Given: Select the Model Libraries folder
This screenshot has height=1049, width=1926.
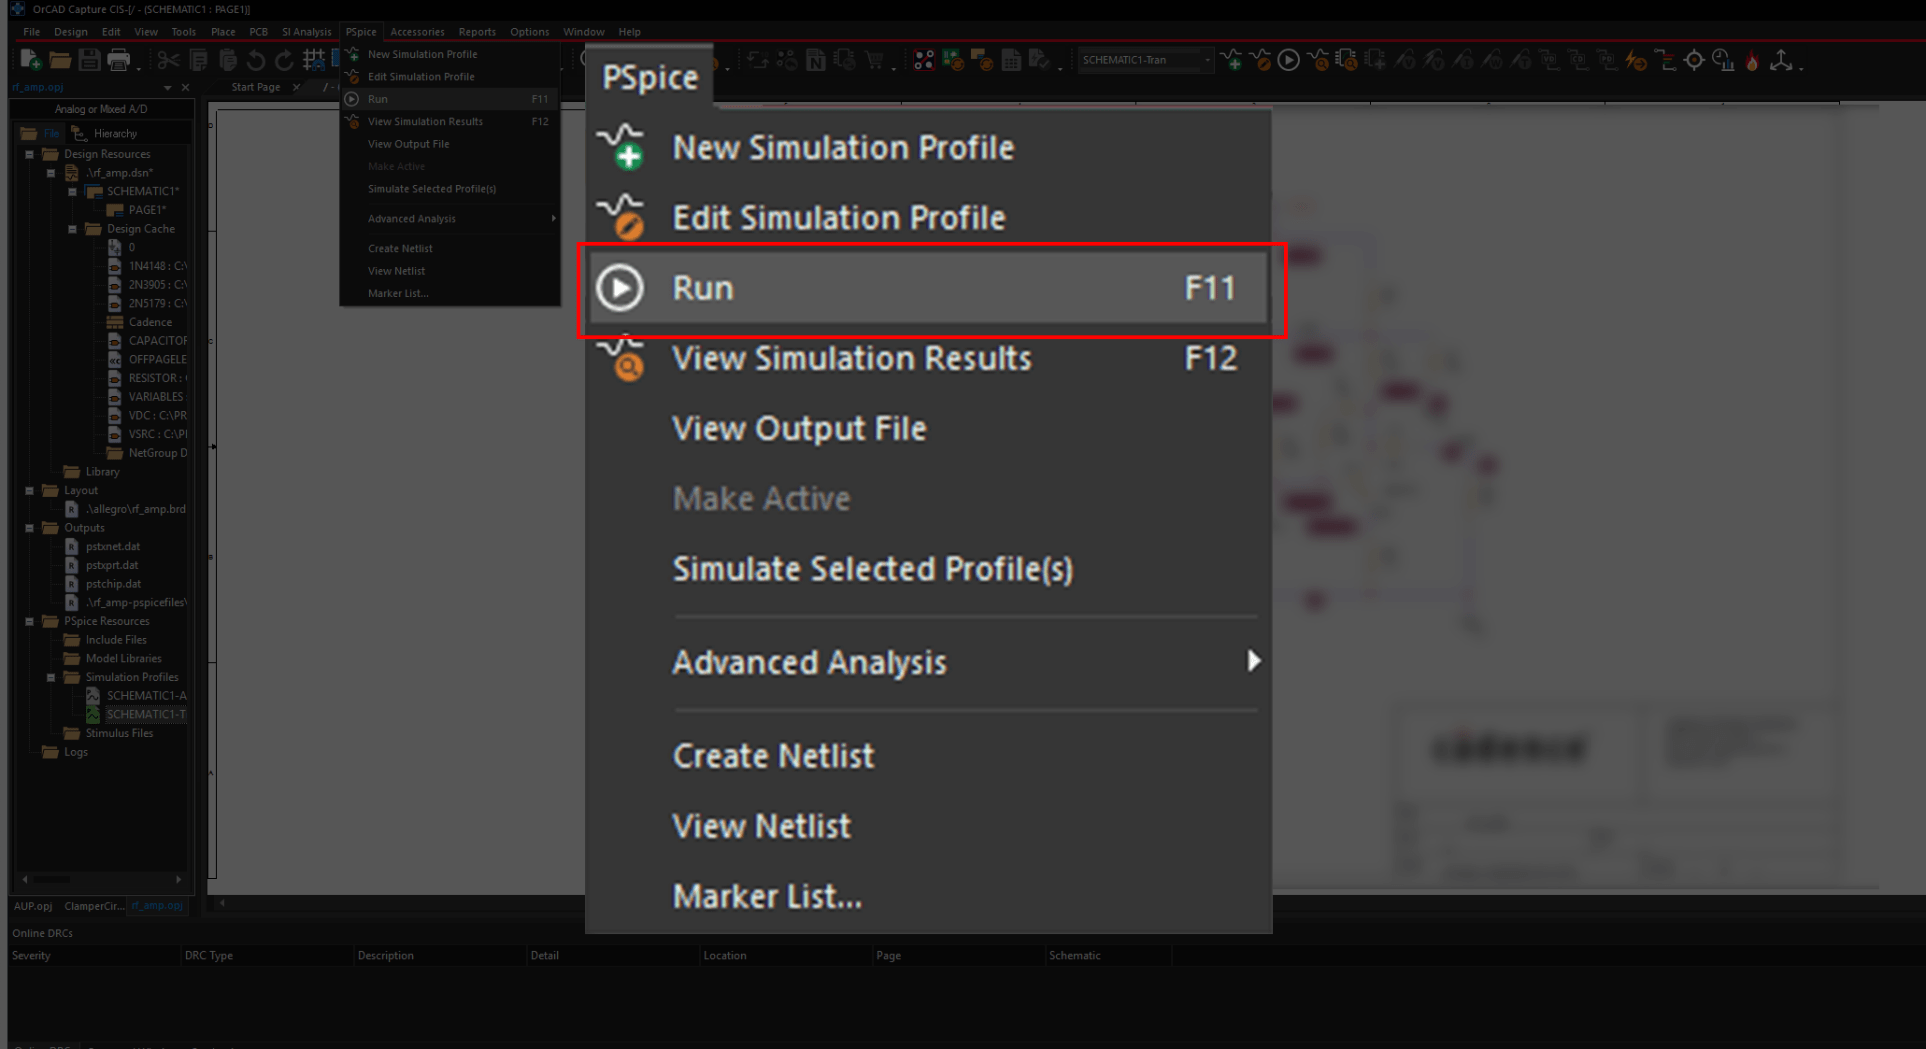Looking at the screenshot, I should [x=123, y=658].
